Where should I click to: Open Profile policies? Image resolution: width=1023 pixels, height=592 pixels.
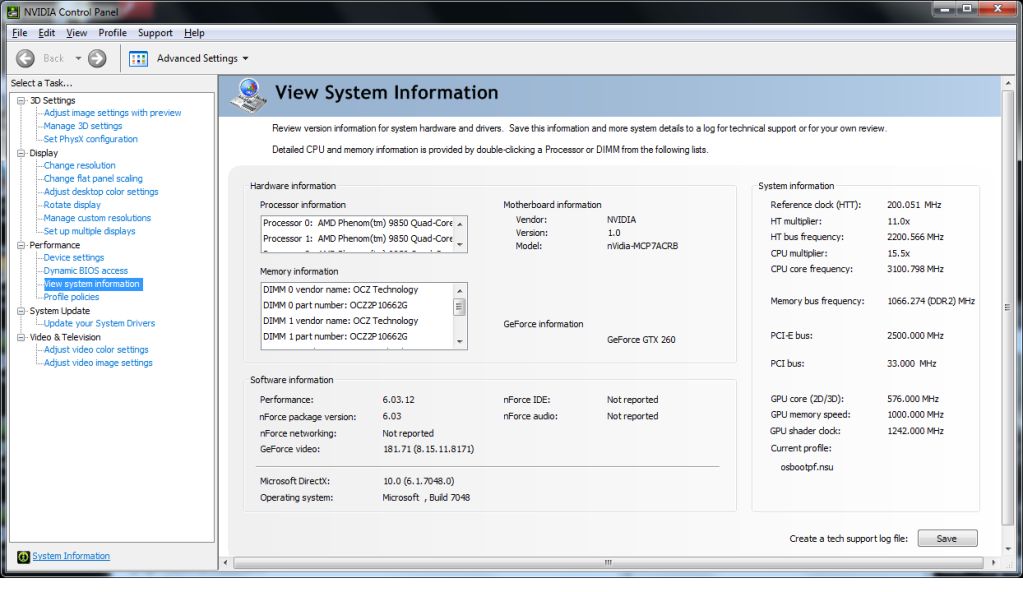point(71,297)
